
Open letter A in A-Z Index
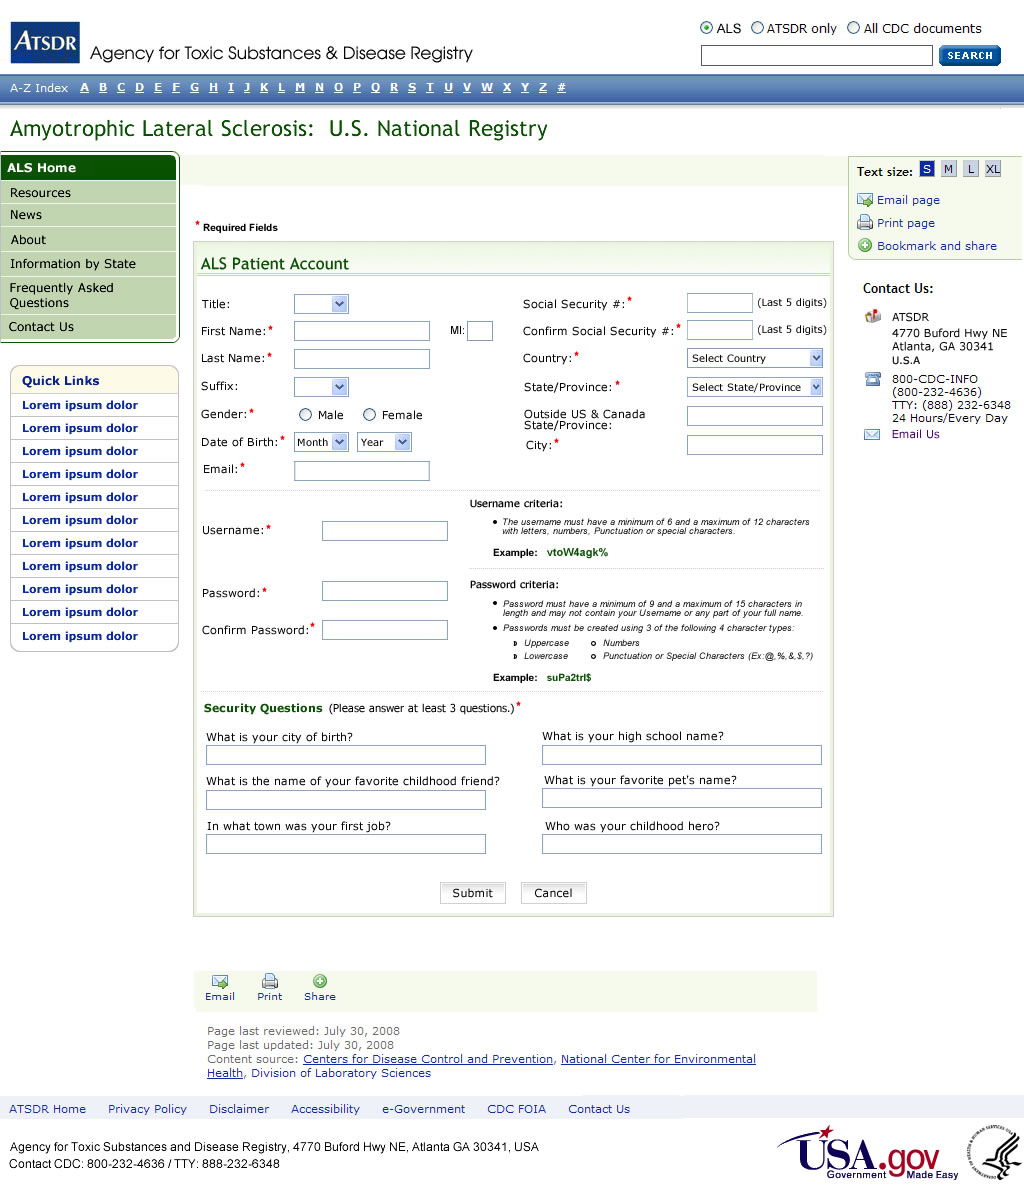[84, 87]
